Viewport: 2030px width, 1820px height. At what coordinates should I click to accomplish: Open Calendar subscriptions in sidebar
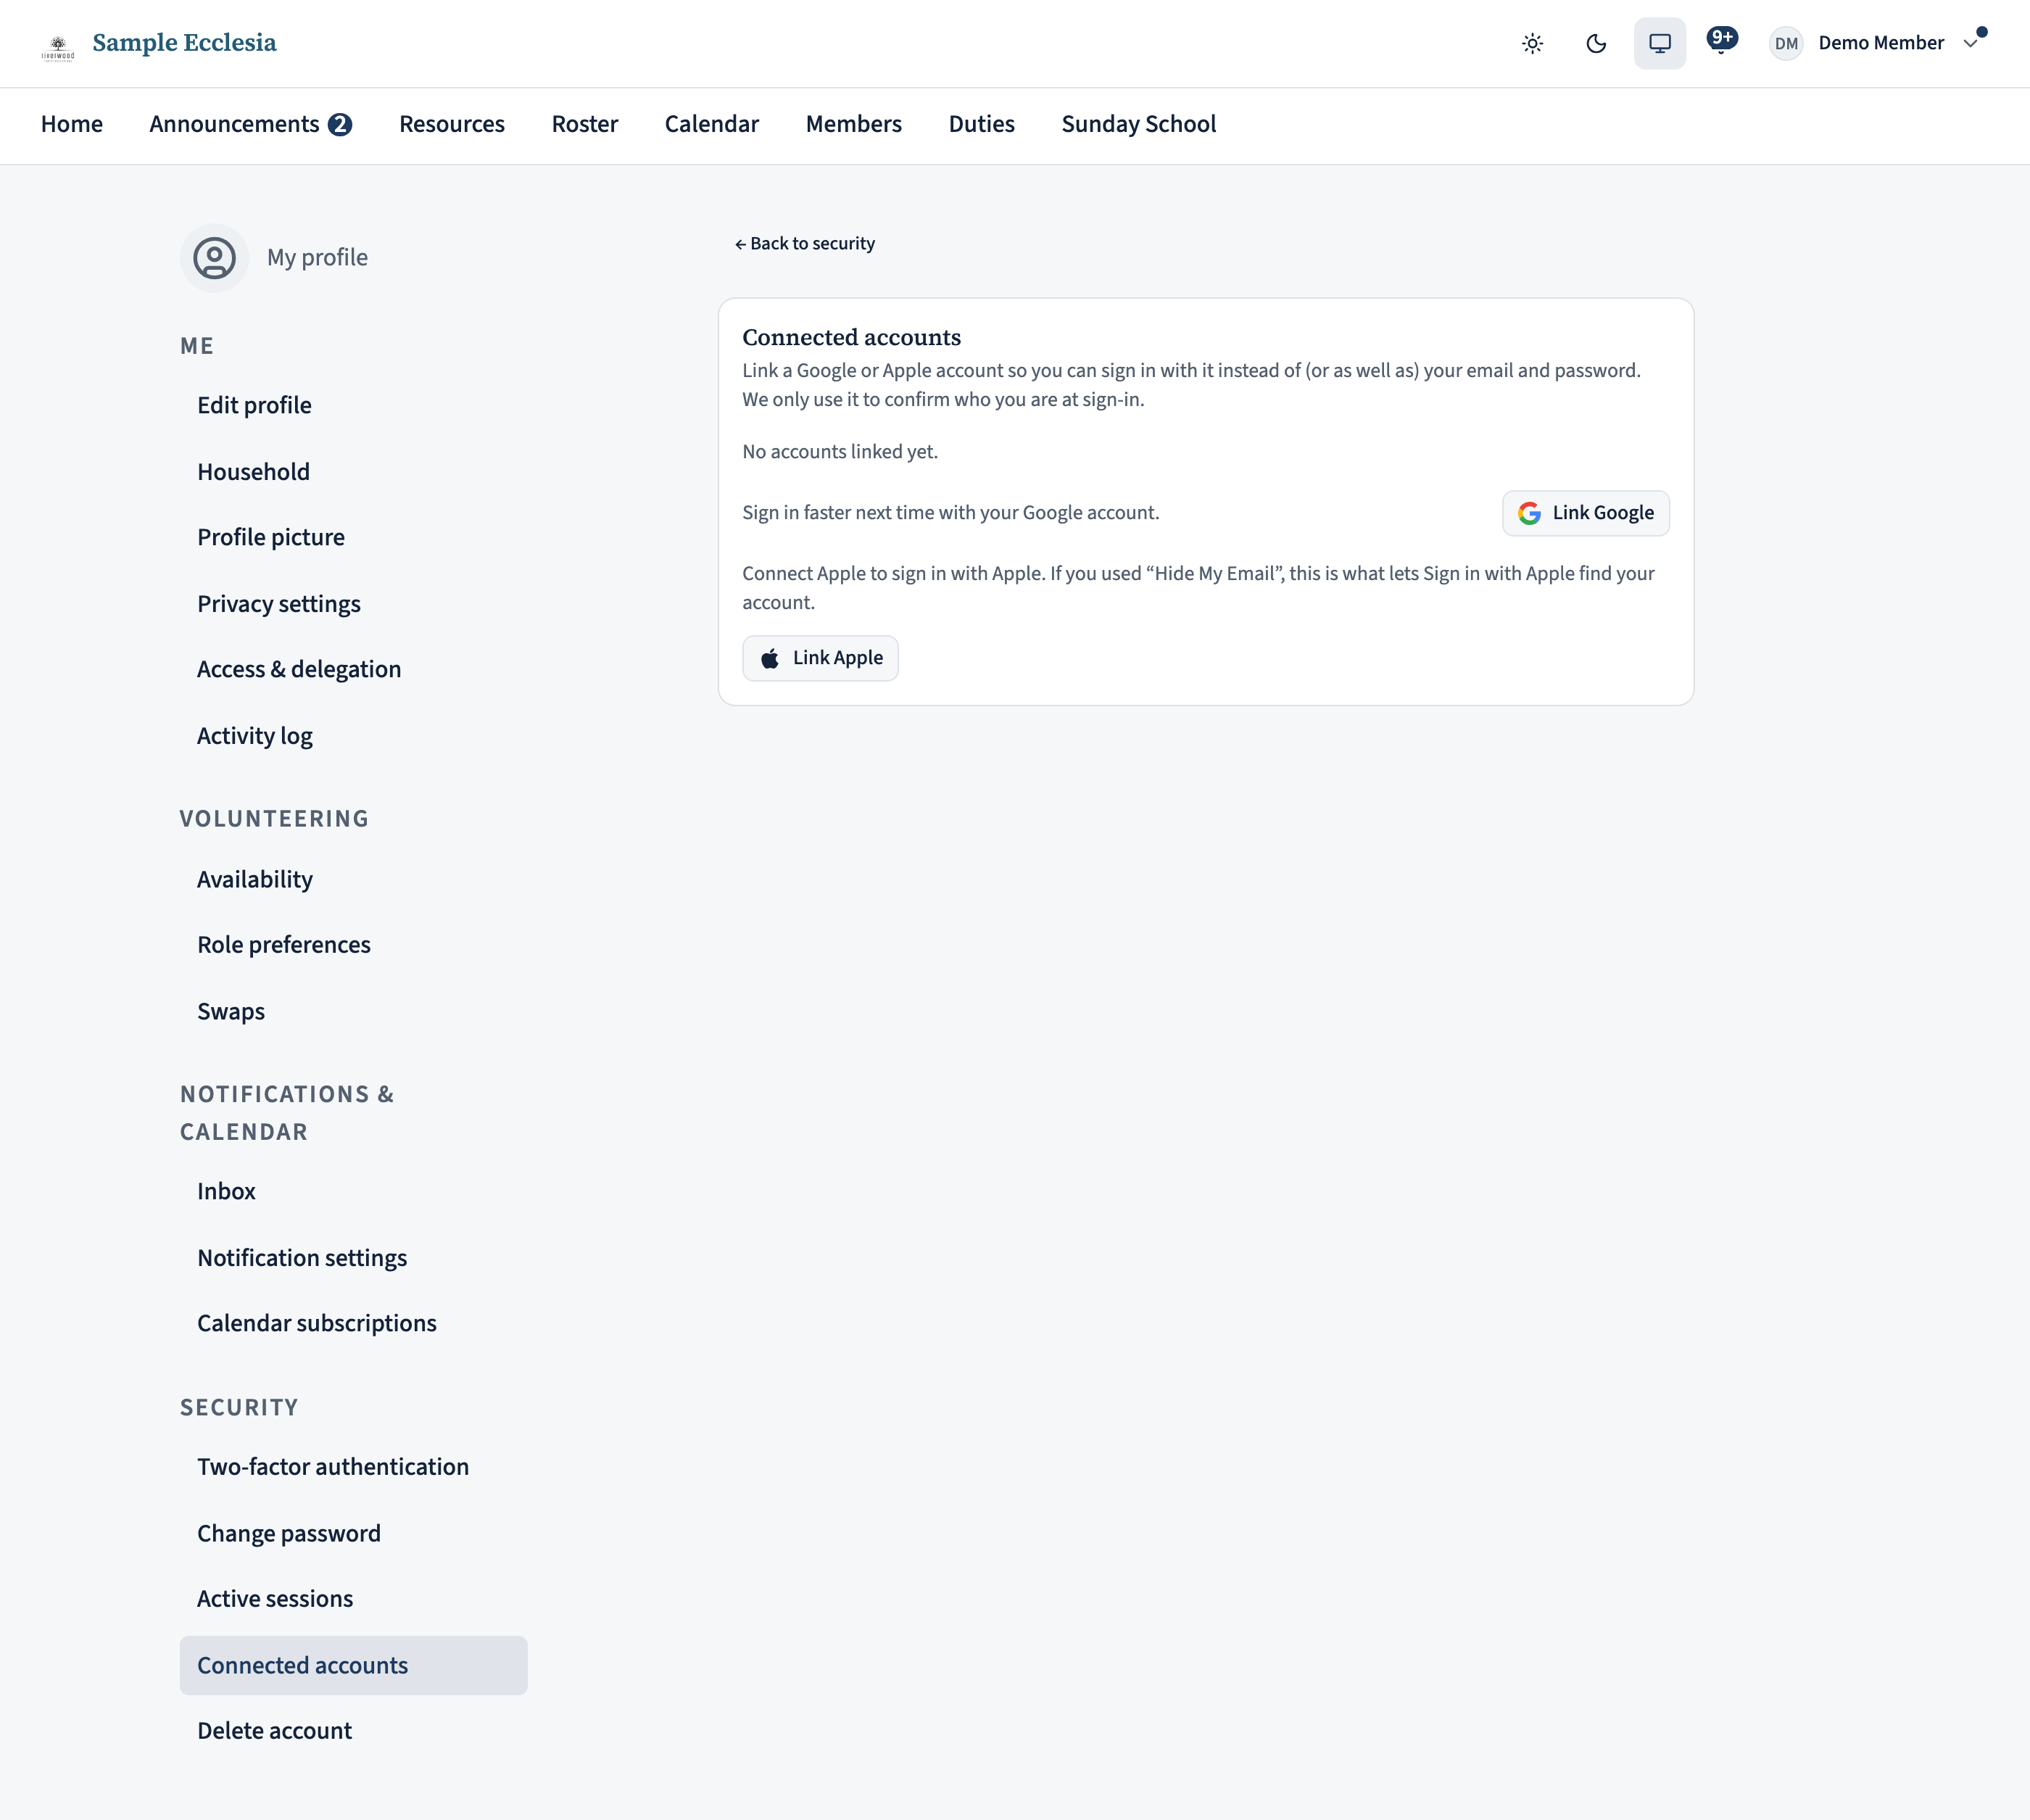point(353,1323)
